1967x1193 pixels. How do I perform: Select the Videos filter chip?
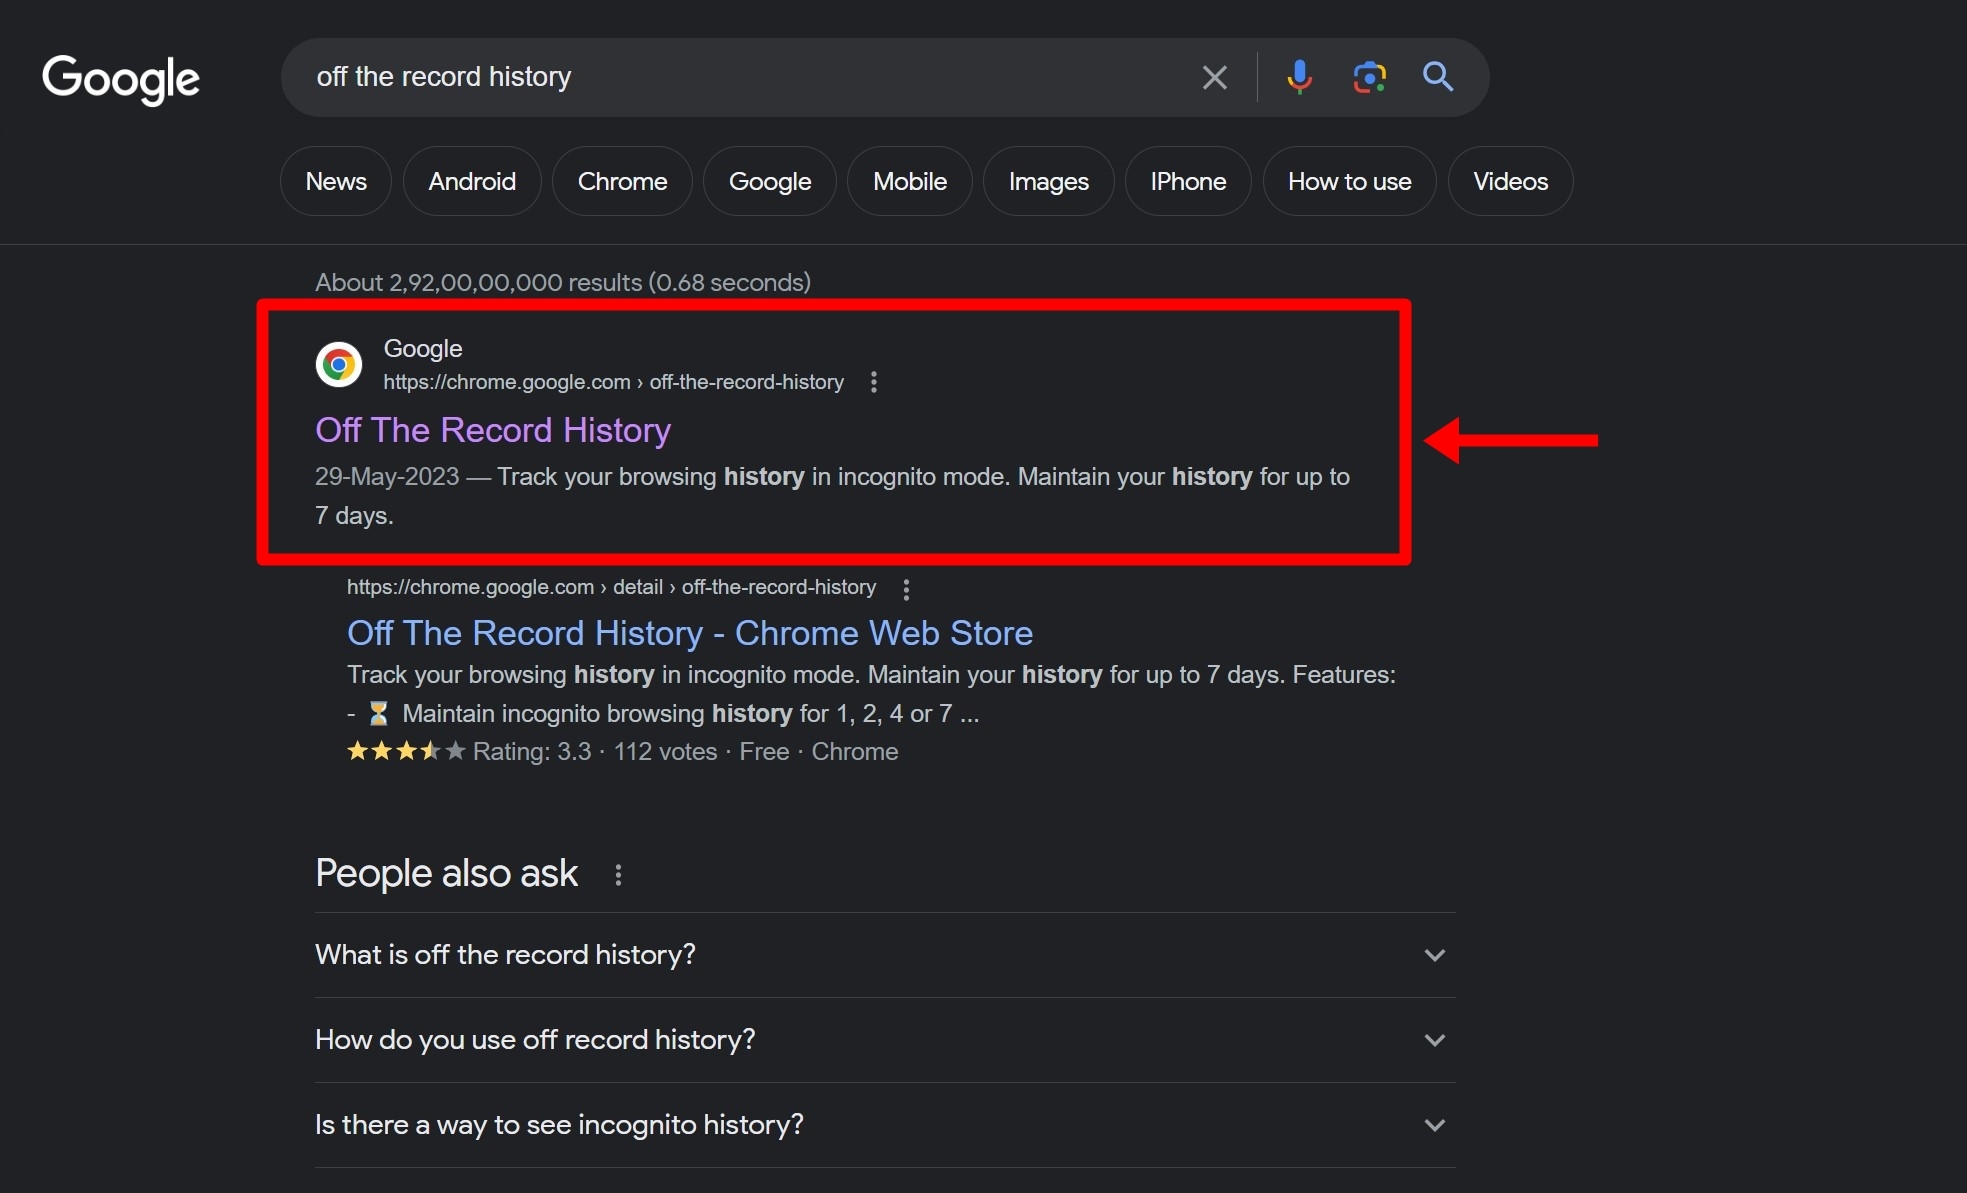click(x=1510, y=181)
